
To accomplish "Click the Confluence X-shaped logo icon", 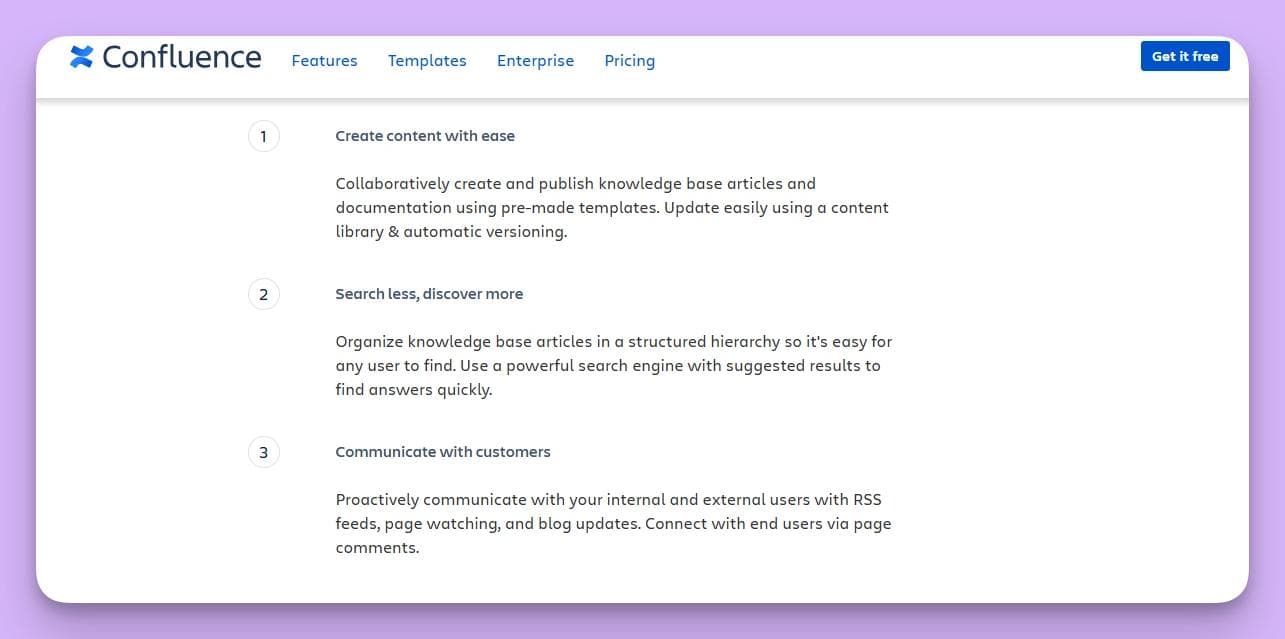I will [82, 57].
